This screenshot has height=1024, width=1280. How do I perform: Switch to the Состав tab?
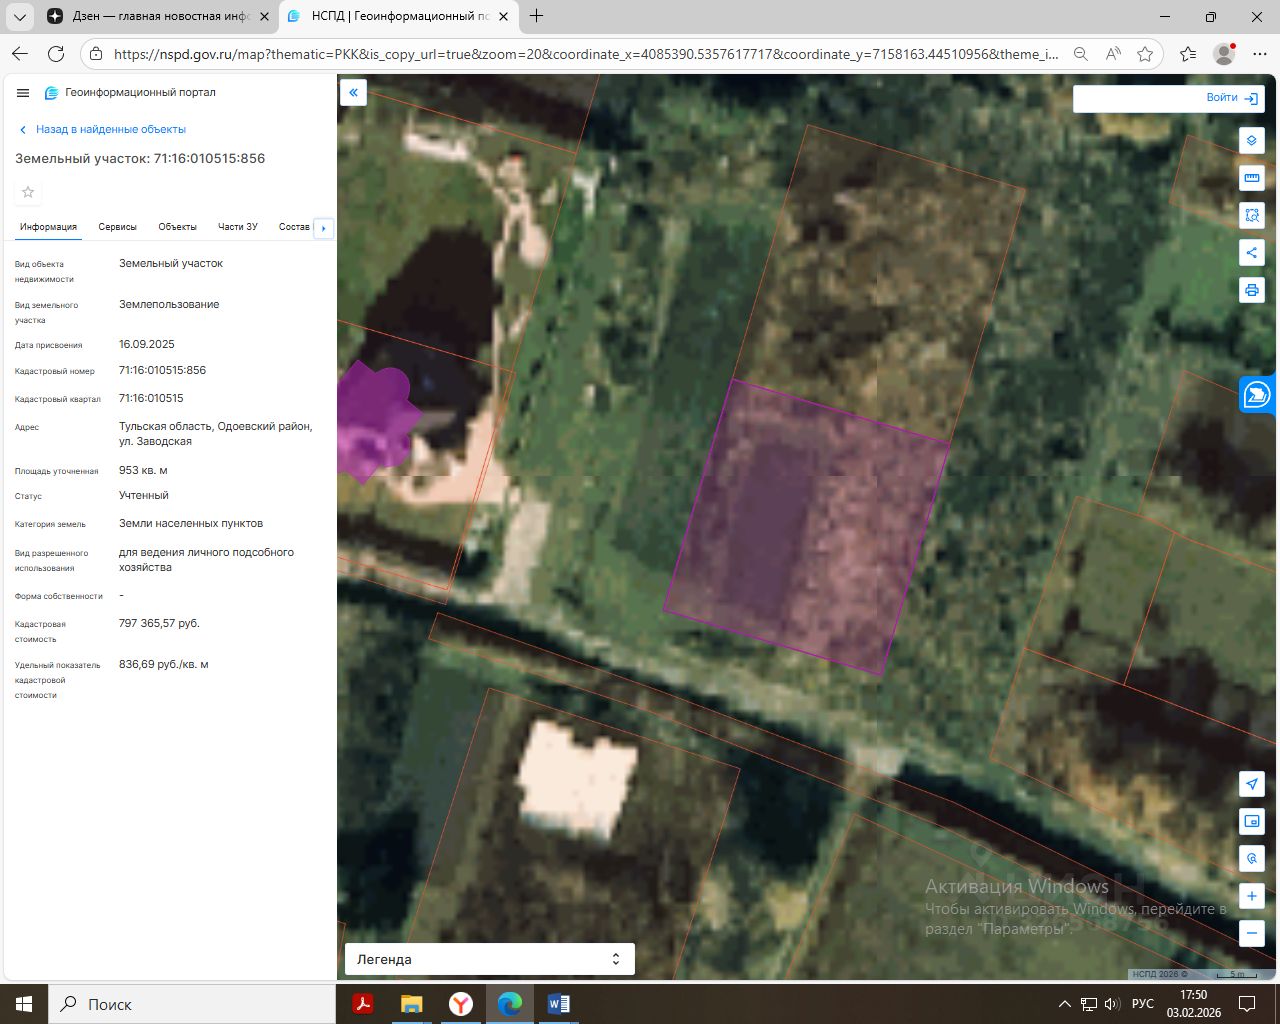tap(294, 227)
